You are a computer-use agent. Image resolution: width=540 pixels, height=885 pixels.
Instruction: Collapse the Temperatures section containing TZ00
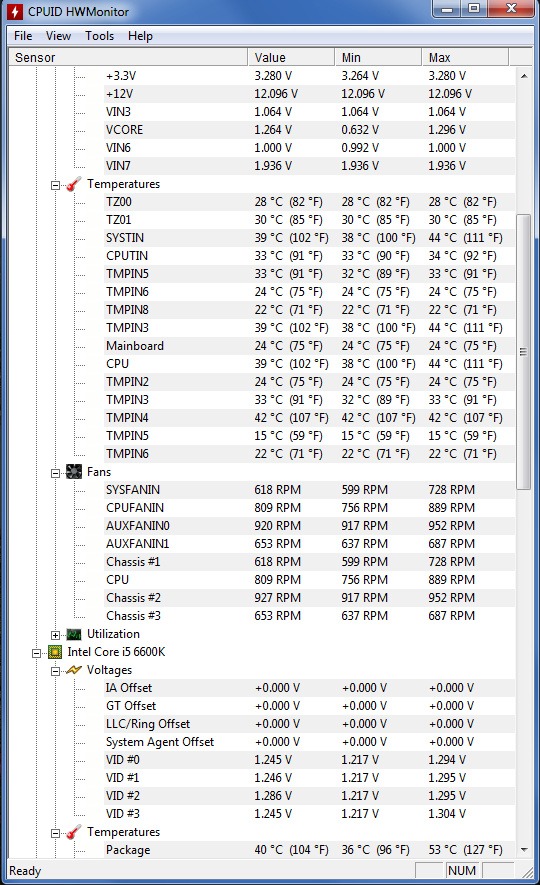[x=55, y=185]
